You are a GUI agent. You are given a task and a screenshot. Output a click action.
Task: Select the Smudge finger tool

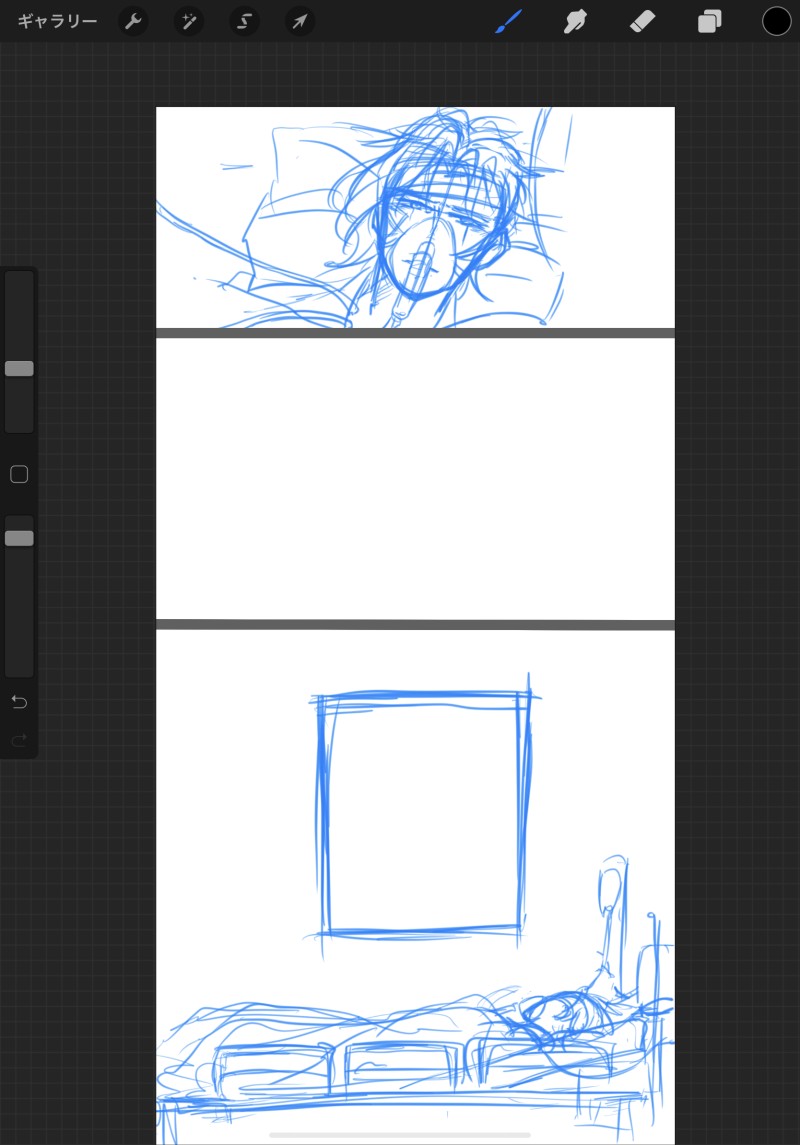(x=575, y=21)
